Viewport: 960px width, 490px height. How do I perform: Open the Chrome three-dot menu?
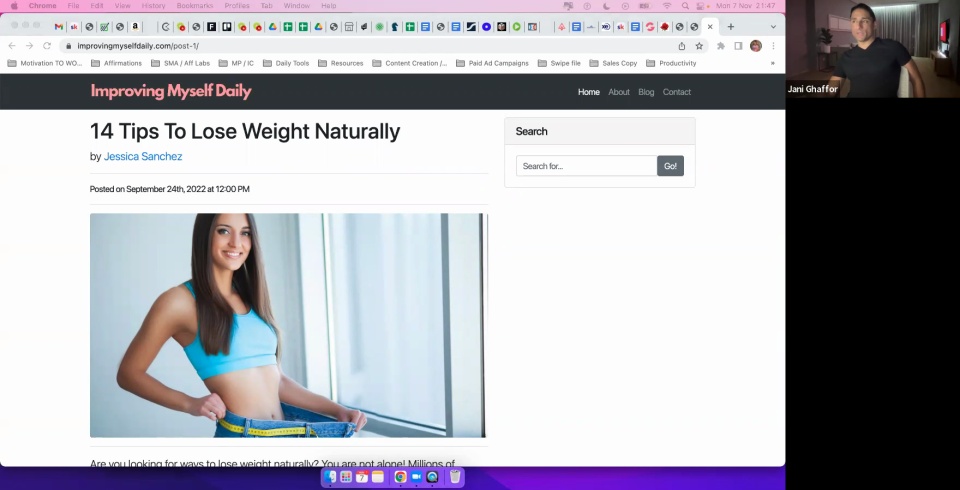tap(773, 46)
